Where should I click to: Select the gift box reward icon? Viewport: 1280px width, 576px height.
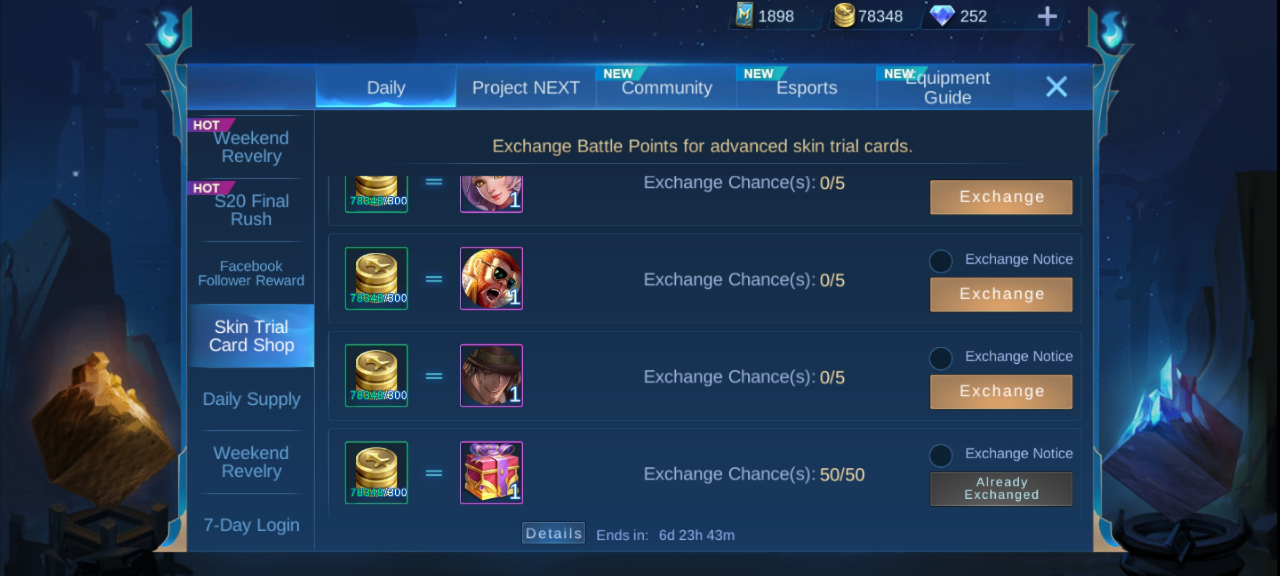[x=491, y=472]
